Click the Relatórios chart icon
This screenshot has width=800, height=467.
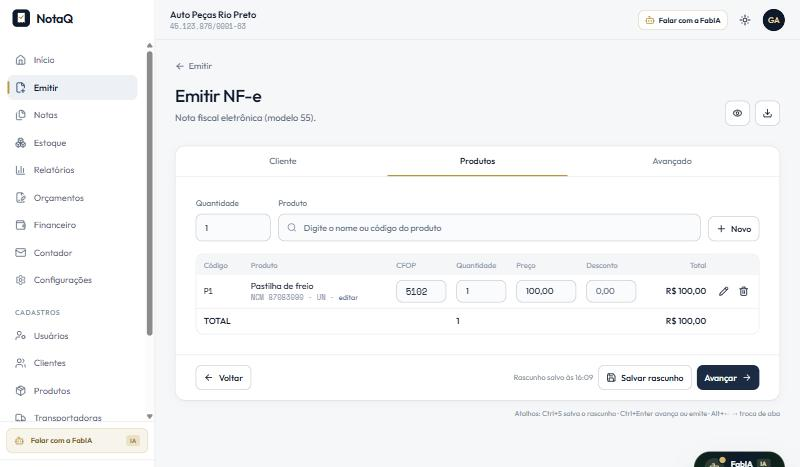[20, 170]
